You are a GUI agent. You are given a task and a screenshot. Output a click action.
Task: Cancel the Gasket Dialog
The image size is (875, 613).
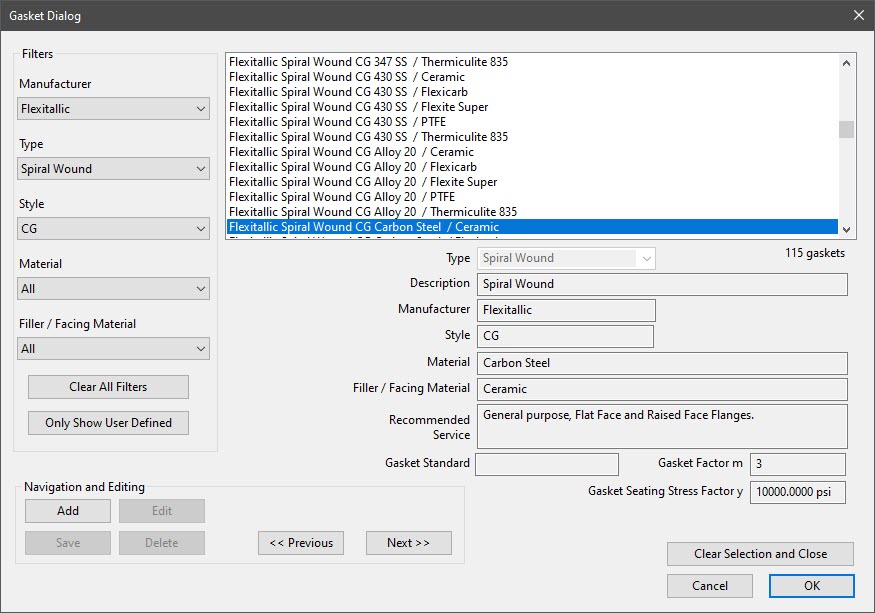[x=710, y=586]
